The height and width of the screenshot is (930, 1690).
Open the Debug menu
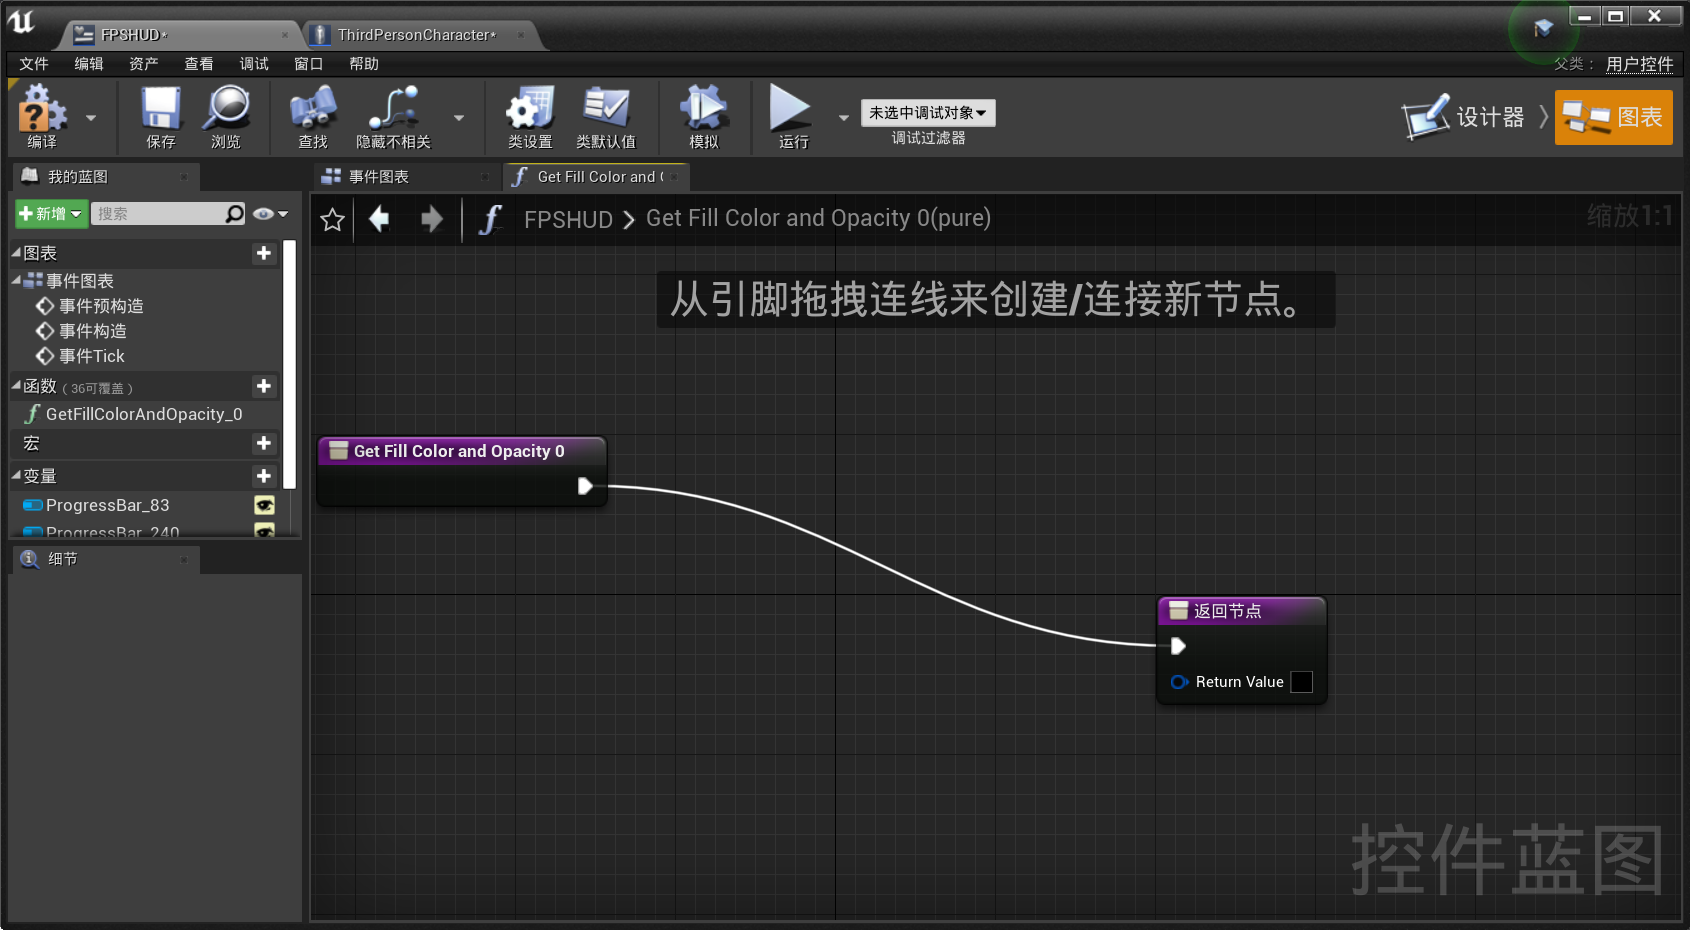253,64
